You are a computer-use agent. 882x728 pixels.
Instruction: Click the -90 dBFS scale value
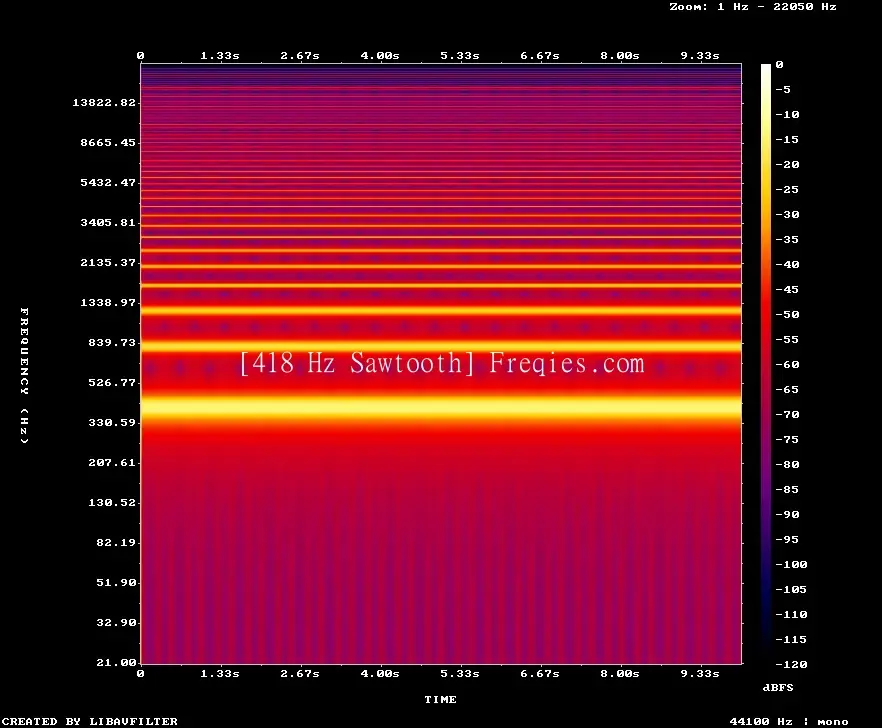click(787, 515)
